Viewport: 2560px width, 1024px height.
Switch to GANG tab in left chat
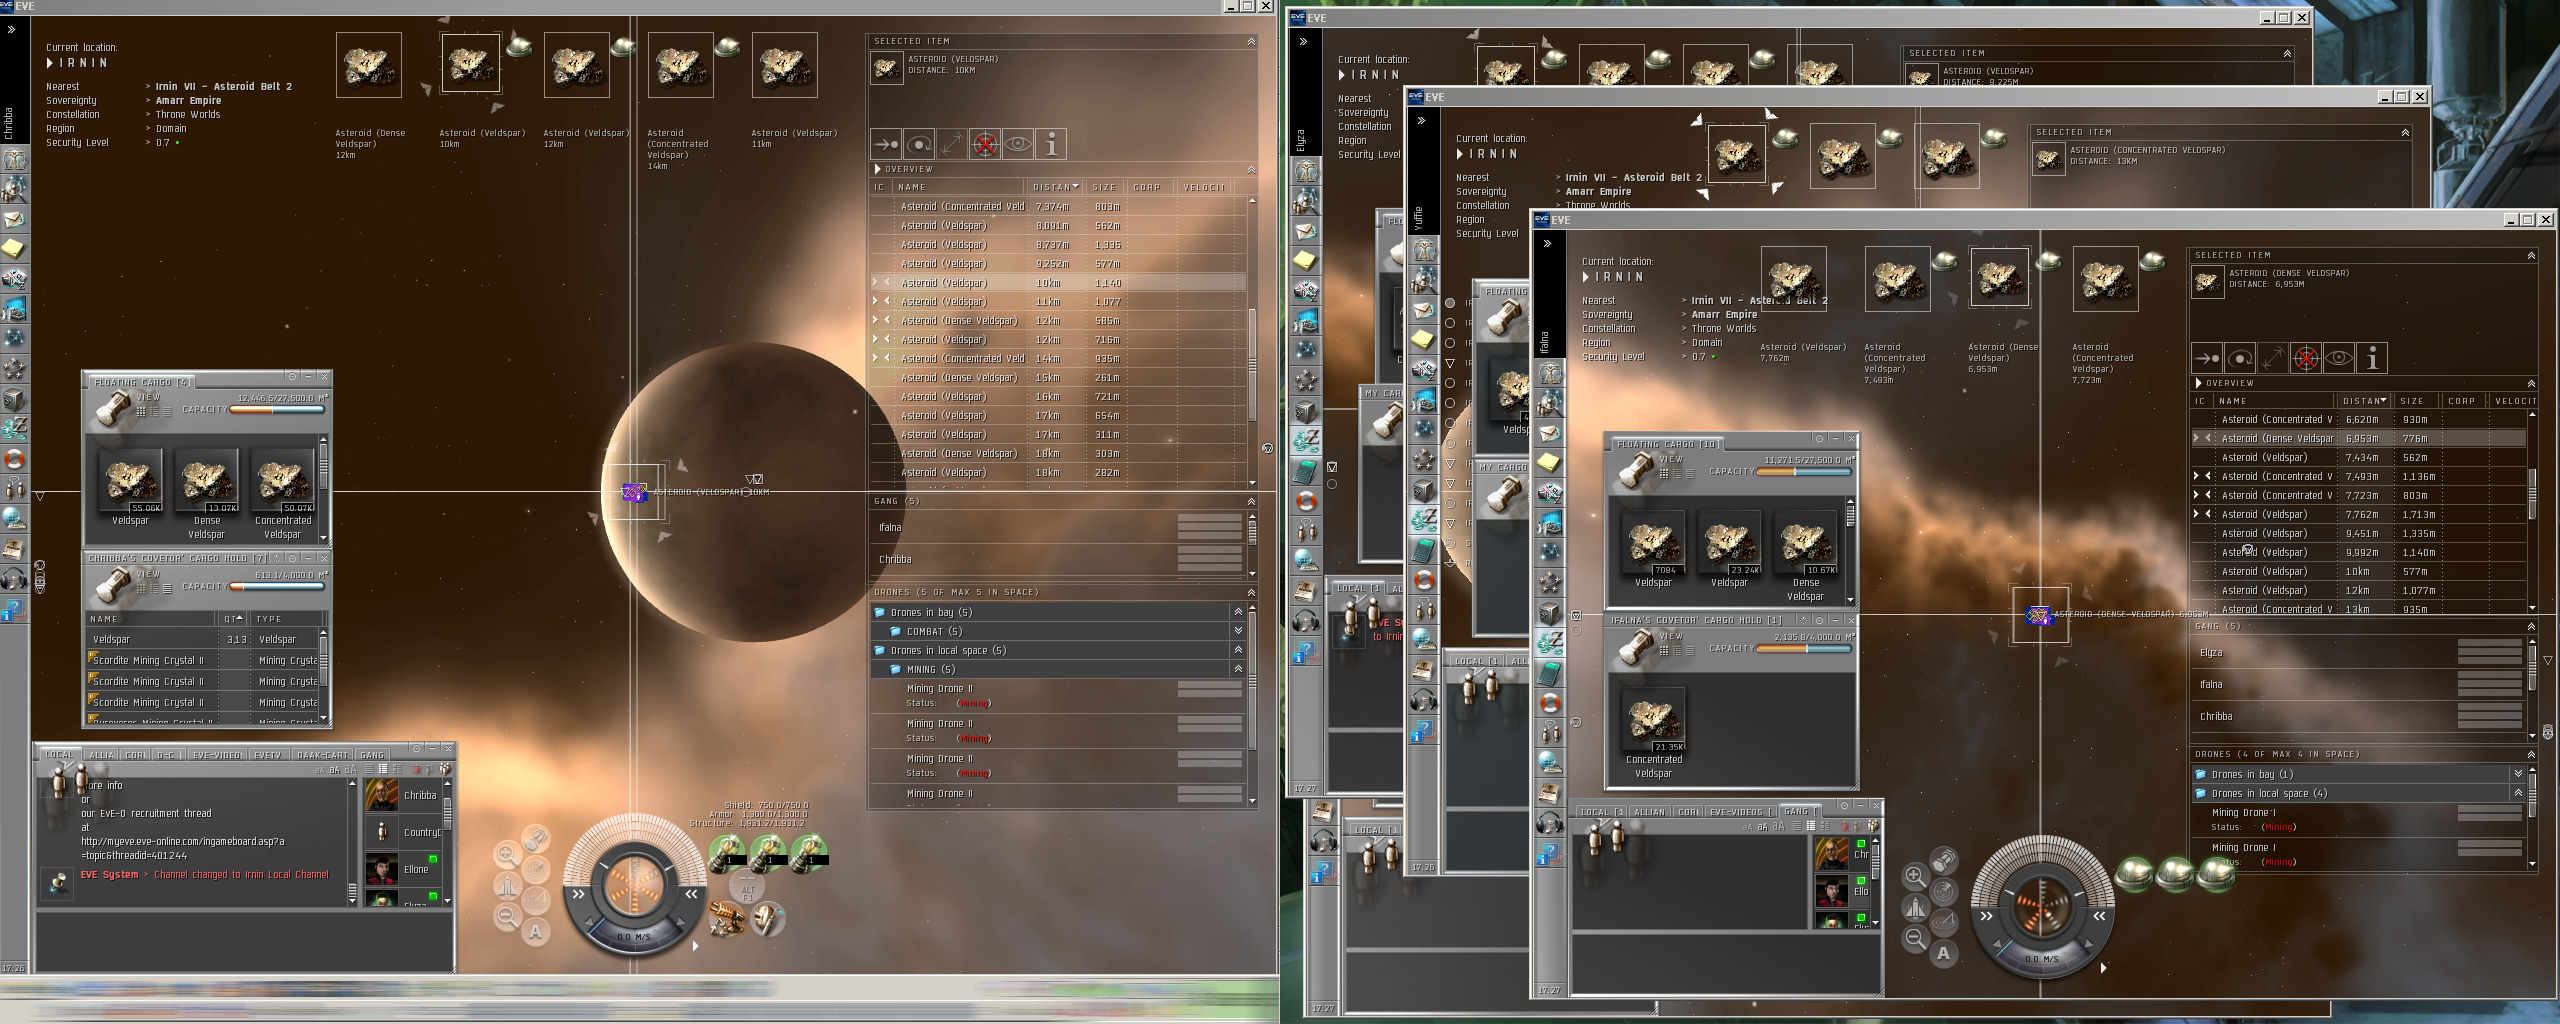tap(372, 755)
